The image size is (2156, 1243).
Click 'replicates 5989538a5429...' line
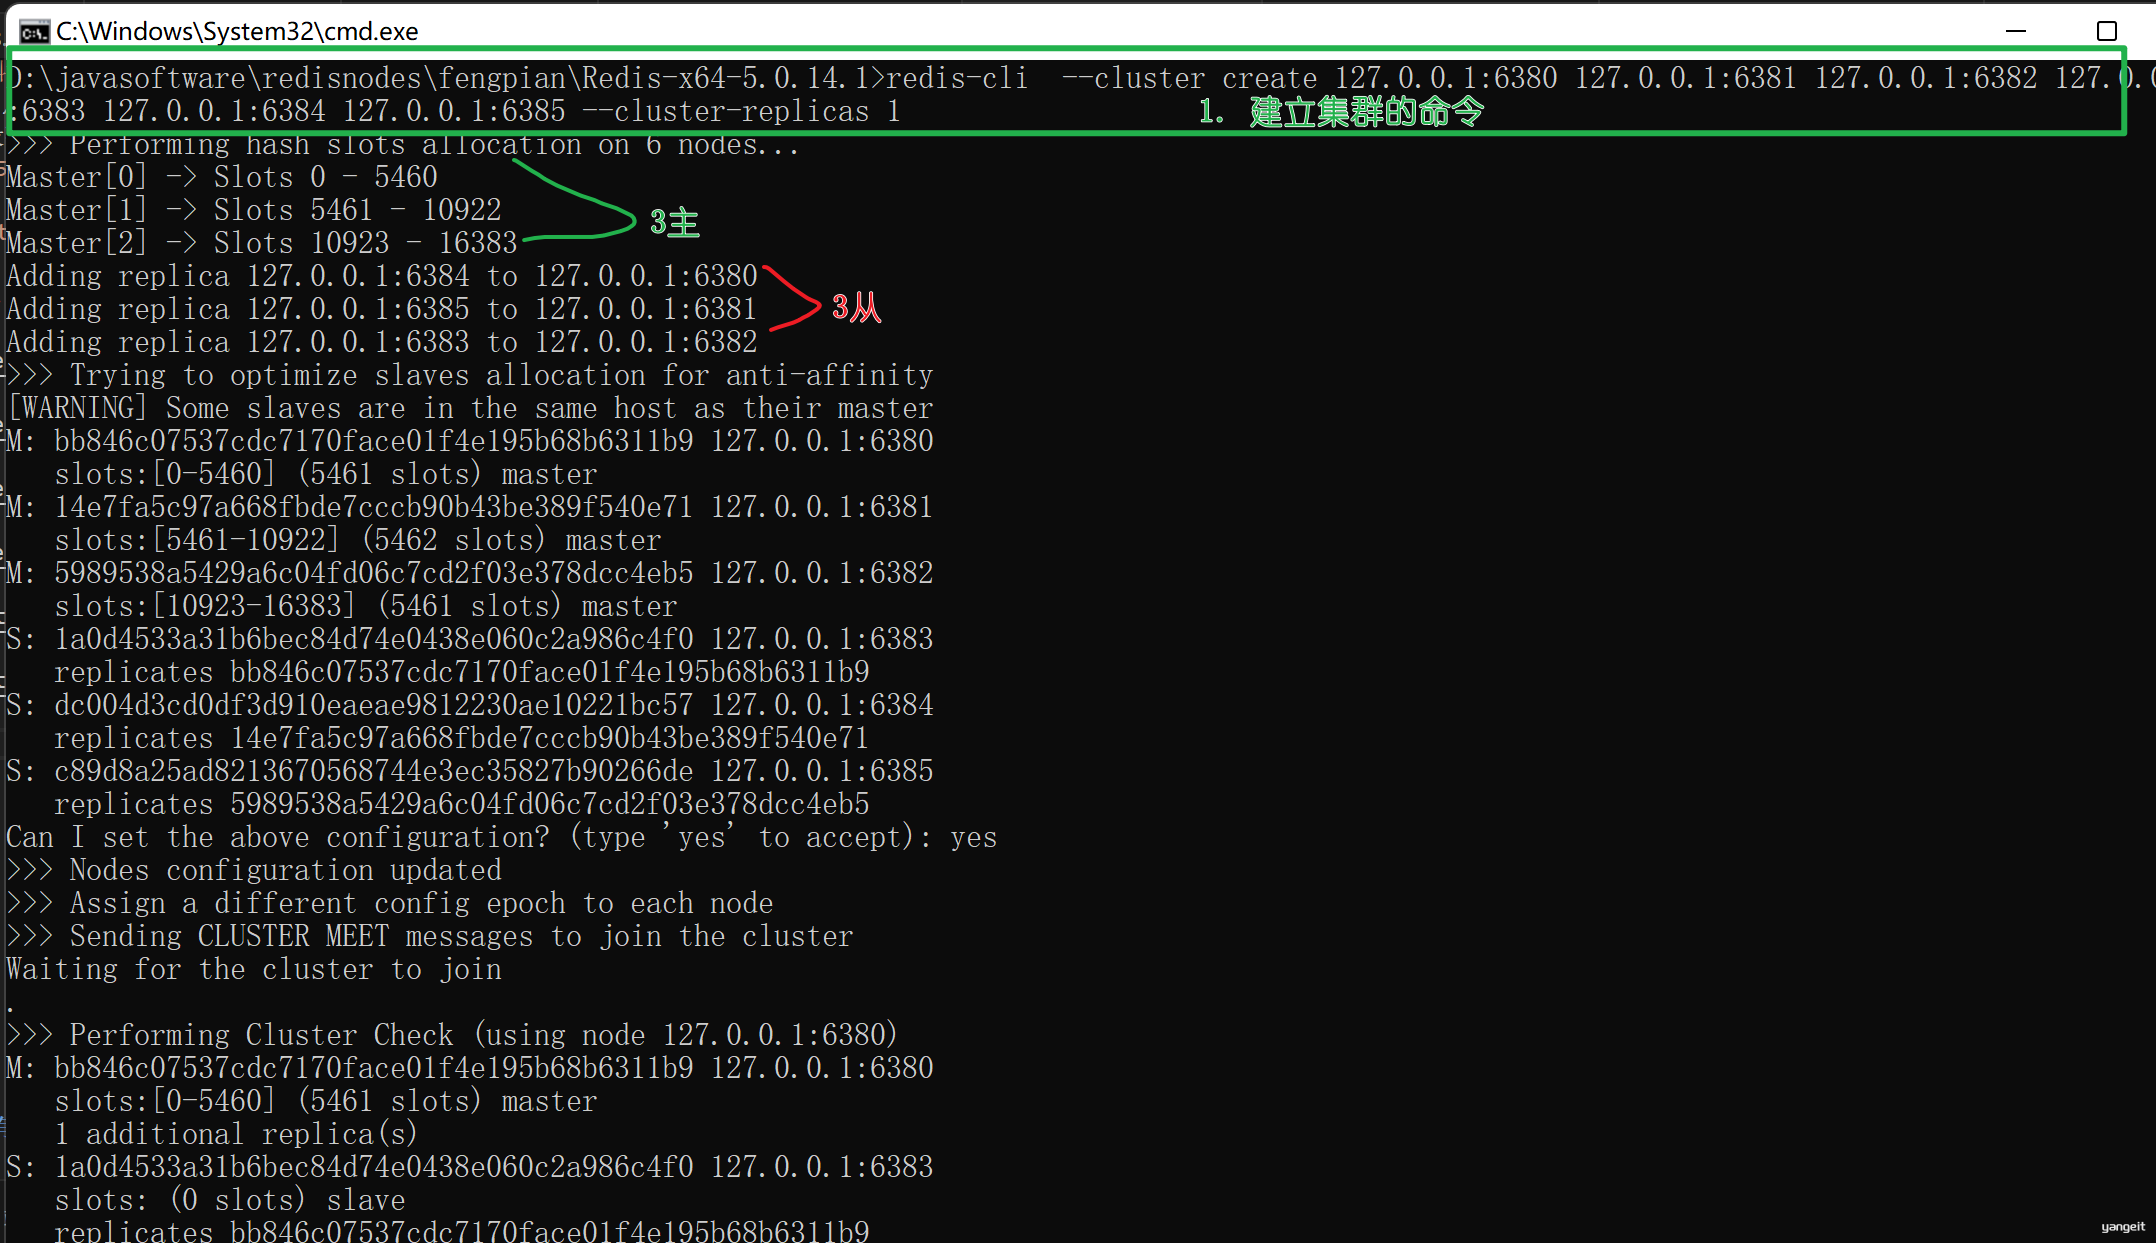pyautogui.click(x=462, y=804)
